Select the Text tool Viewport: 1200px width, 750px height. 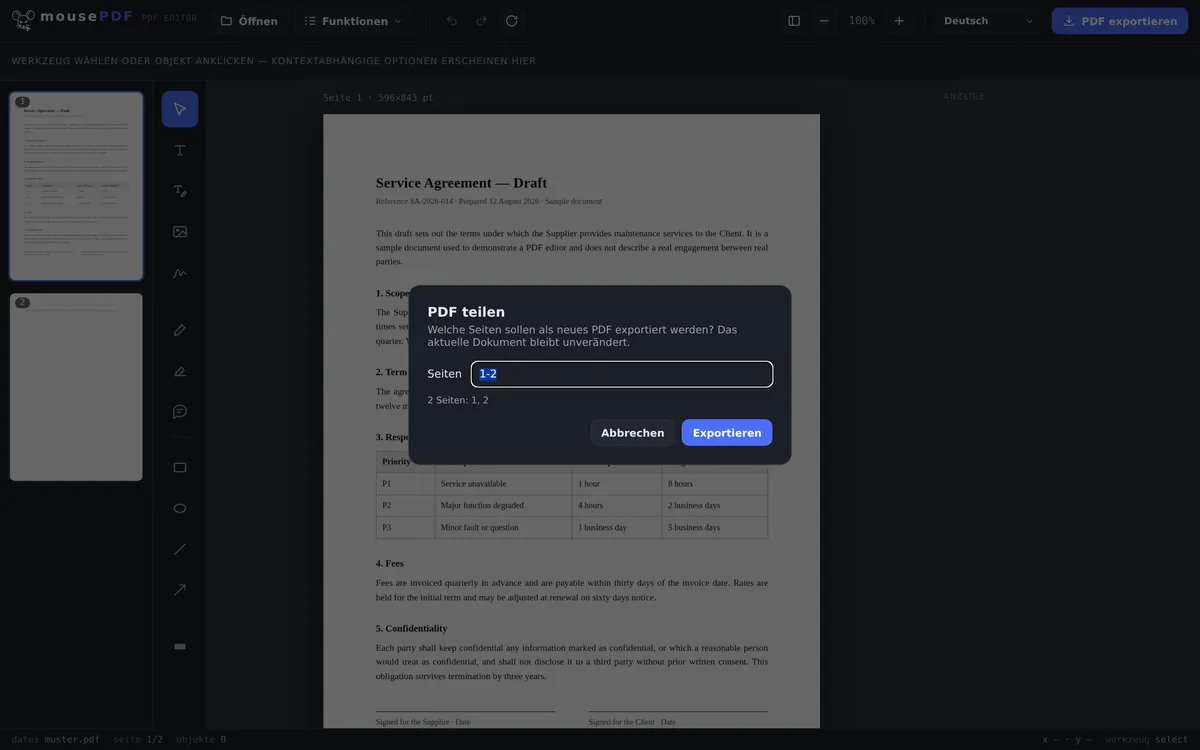[180, 150]
